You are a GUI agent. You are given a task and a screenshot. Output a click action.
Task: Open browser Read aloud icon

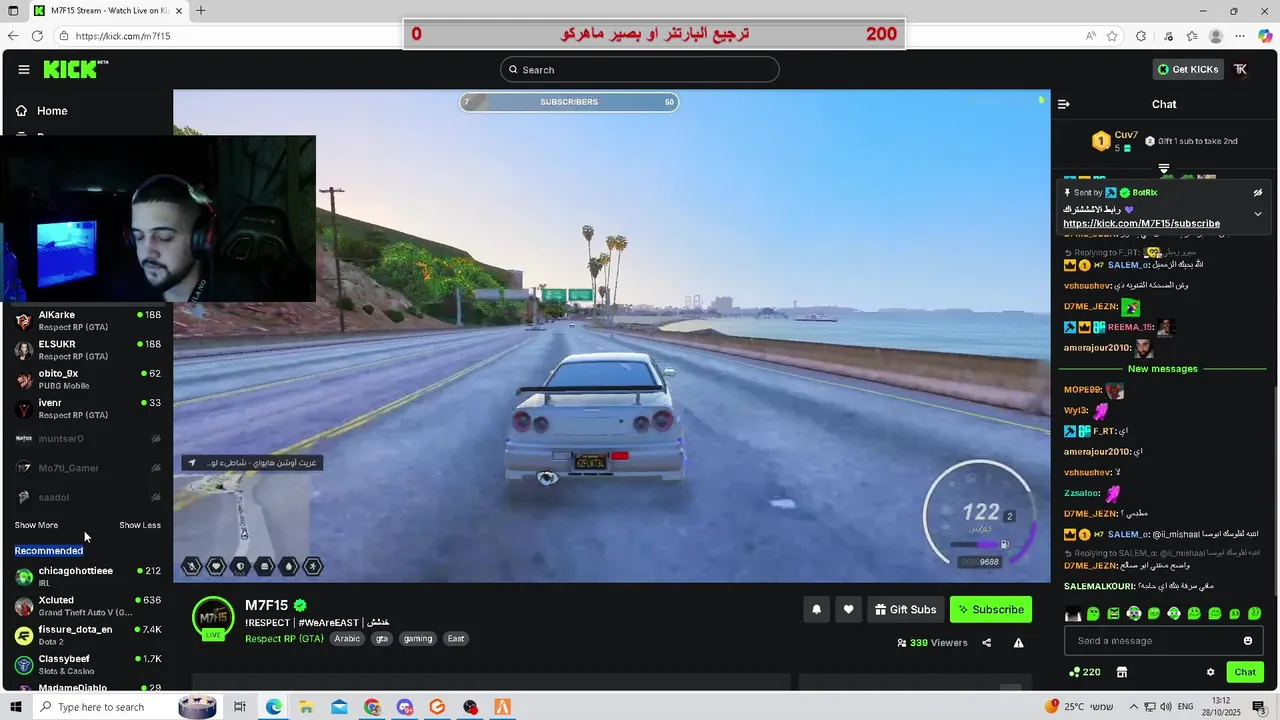pyautogui.click(x=1091, y=36)
